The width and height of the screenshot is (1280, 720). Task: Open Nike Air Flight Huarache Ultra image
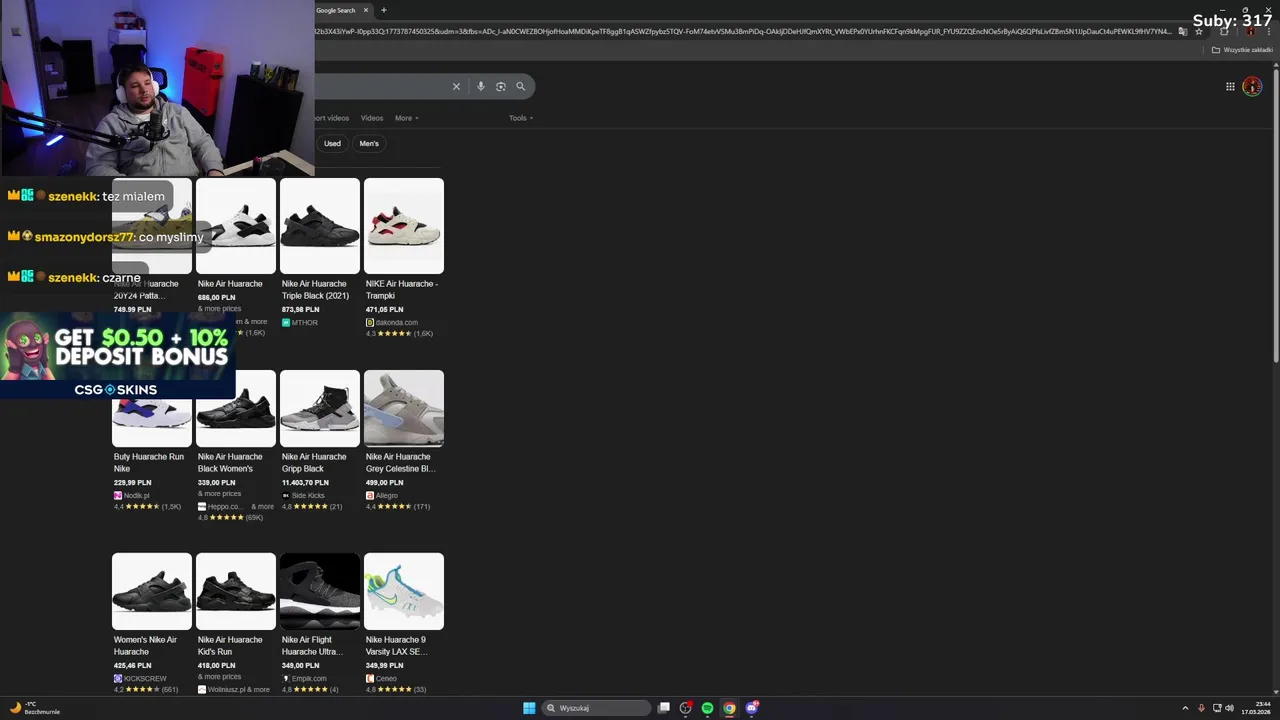click(320, 591)
